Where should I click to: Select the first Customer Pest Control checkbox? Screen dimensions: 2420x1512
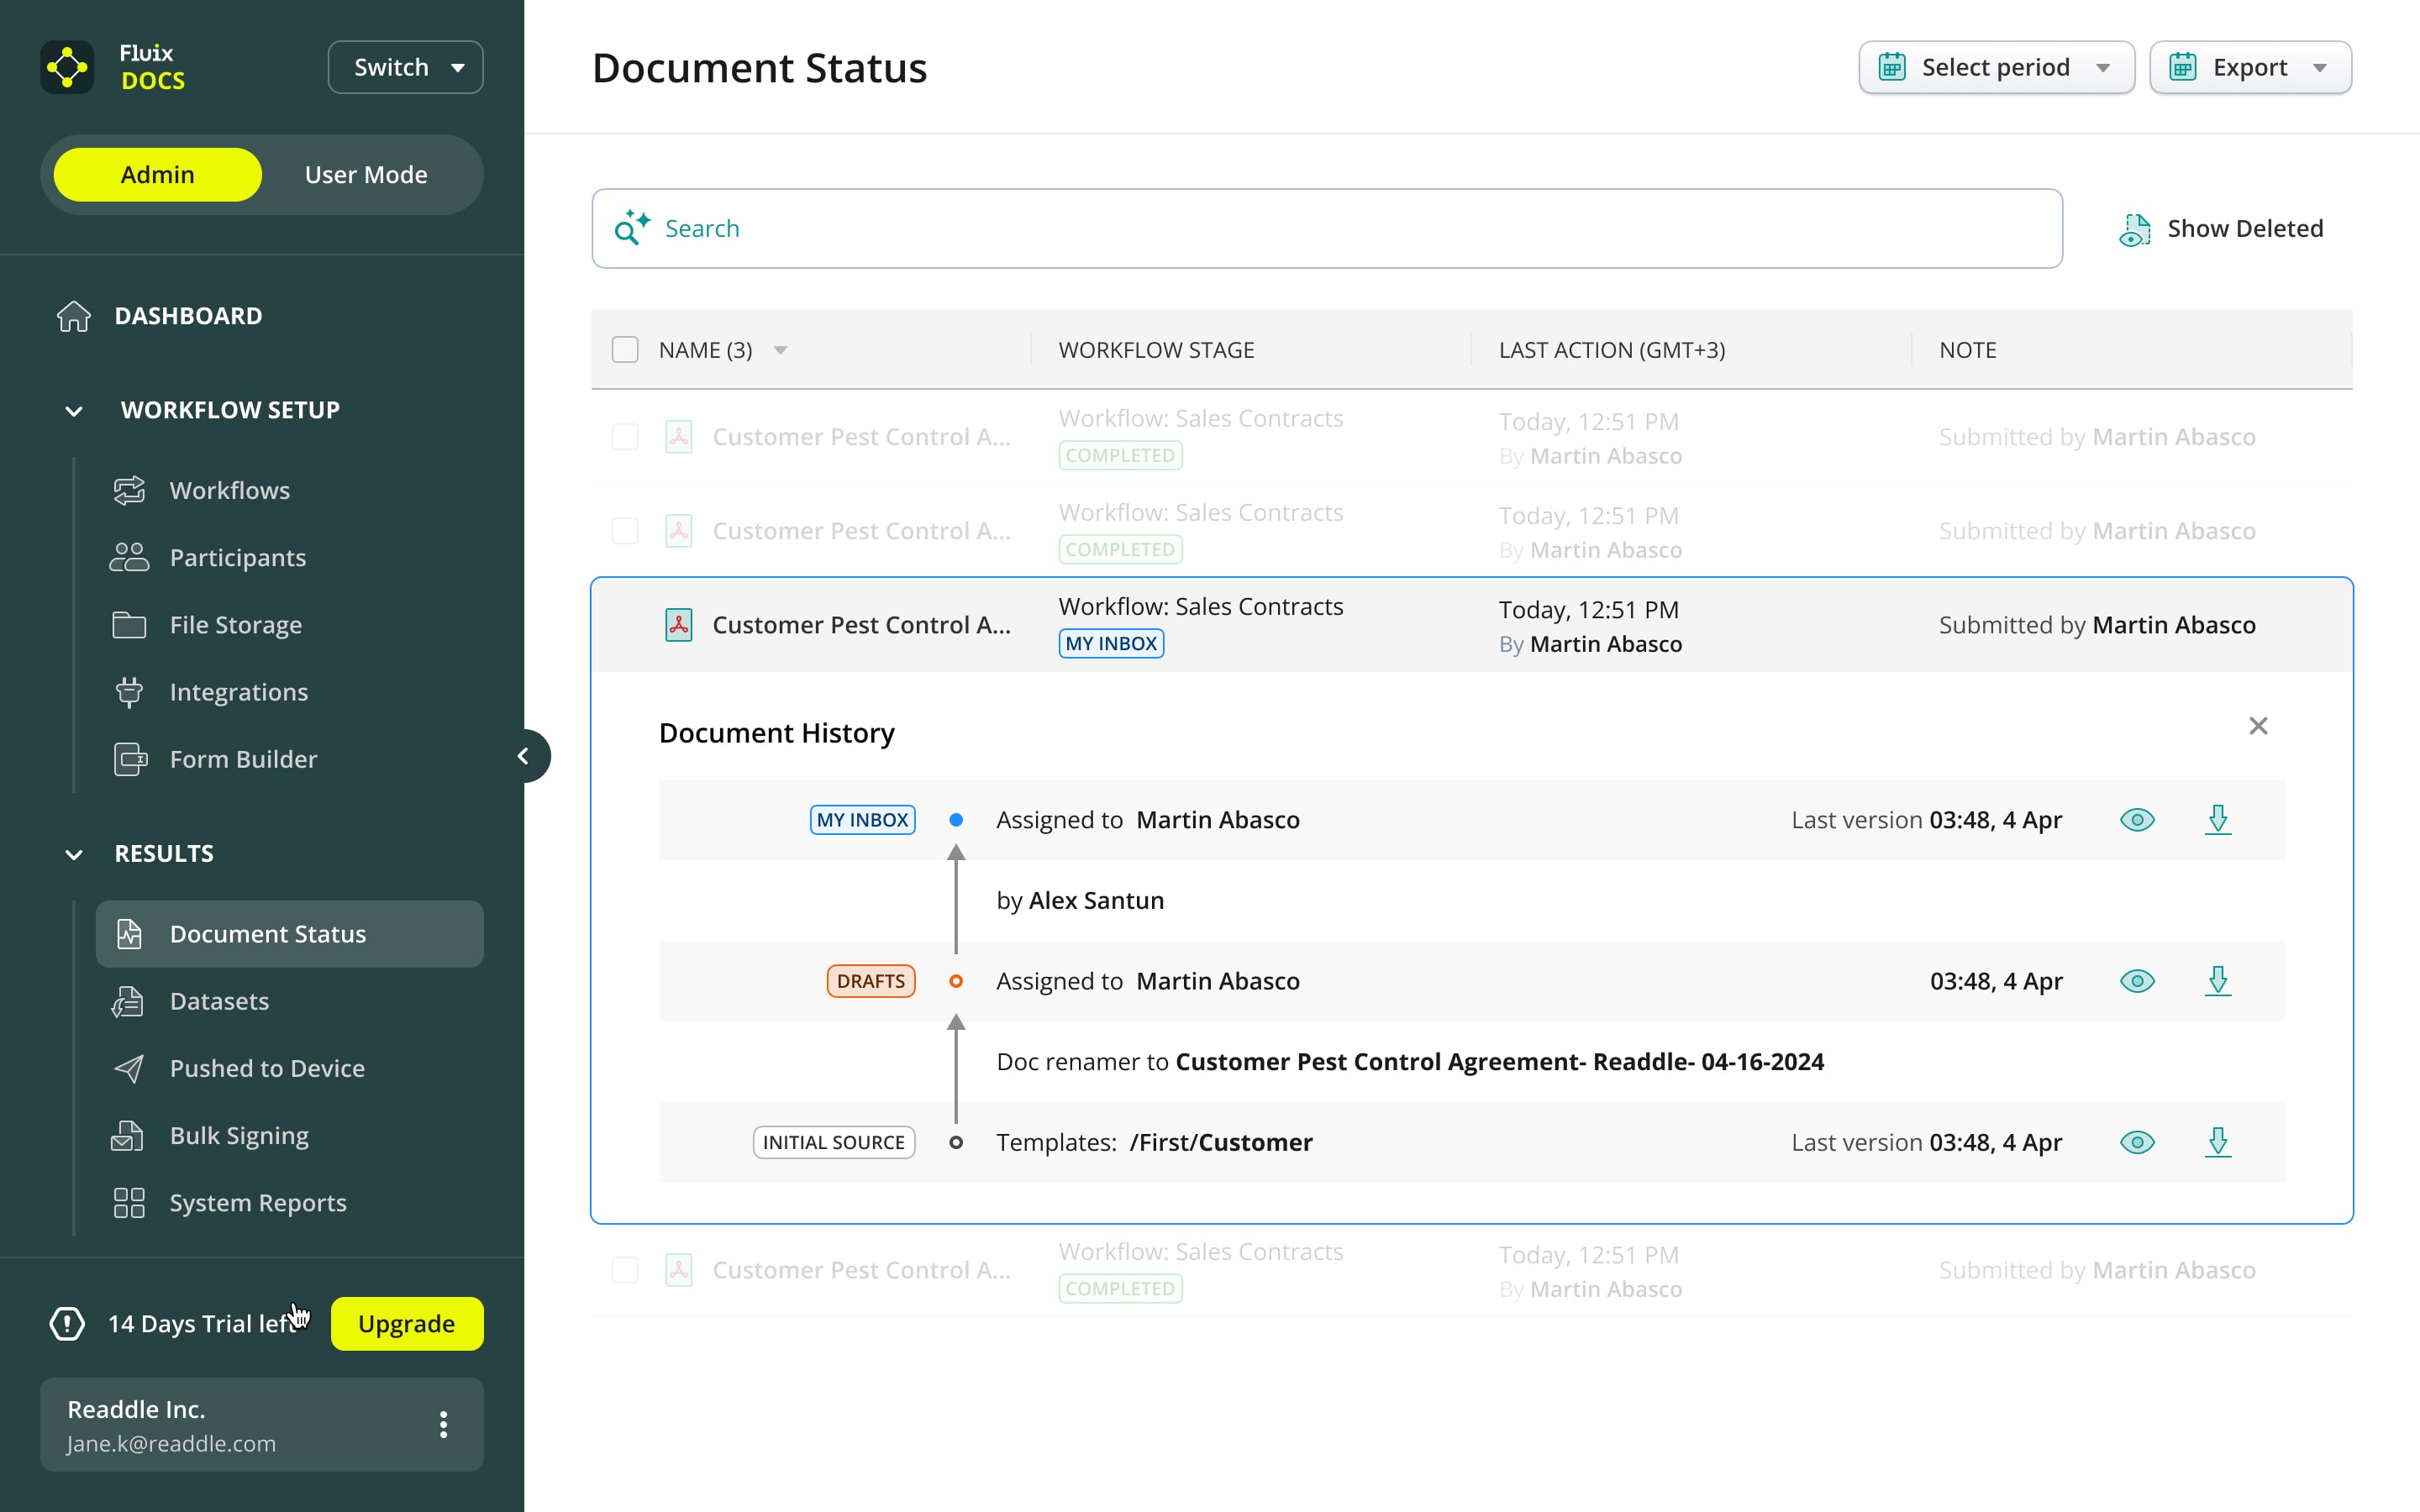625,436
